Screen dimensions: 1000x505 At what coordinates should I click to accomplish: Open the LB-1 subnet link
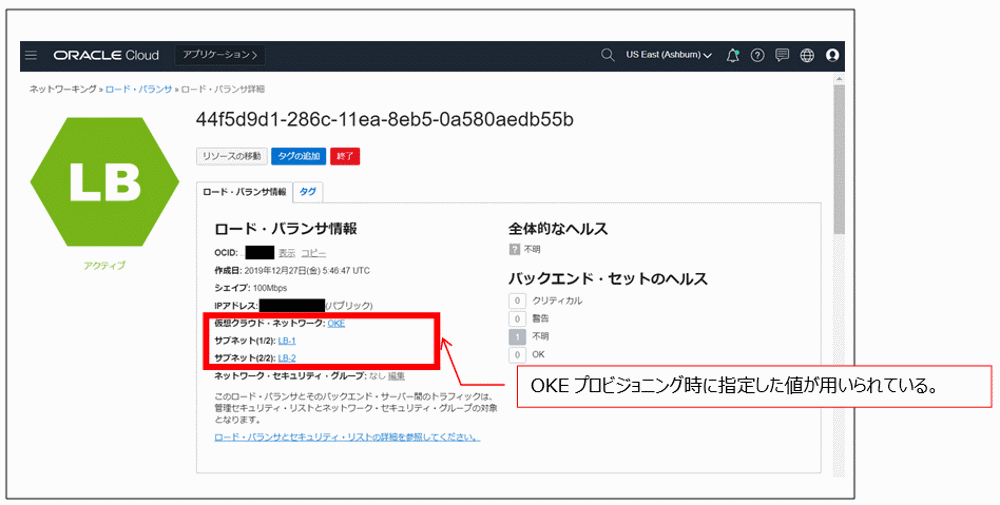(x=287, y=341)
